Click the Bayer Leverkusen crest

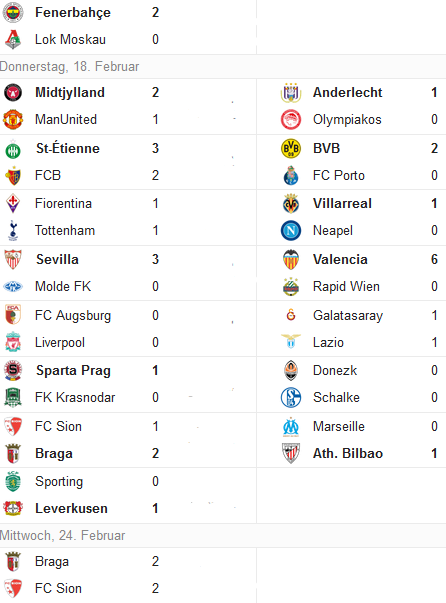coord(13,508)
